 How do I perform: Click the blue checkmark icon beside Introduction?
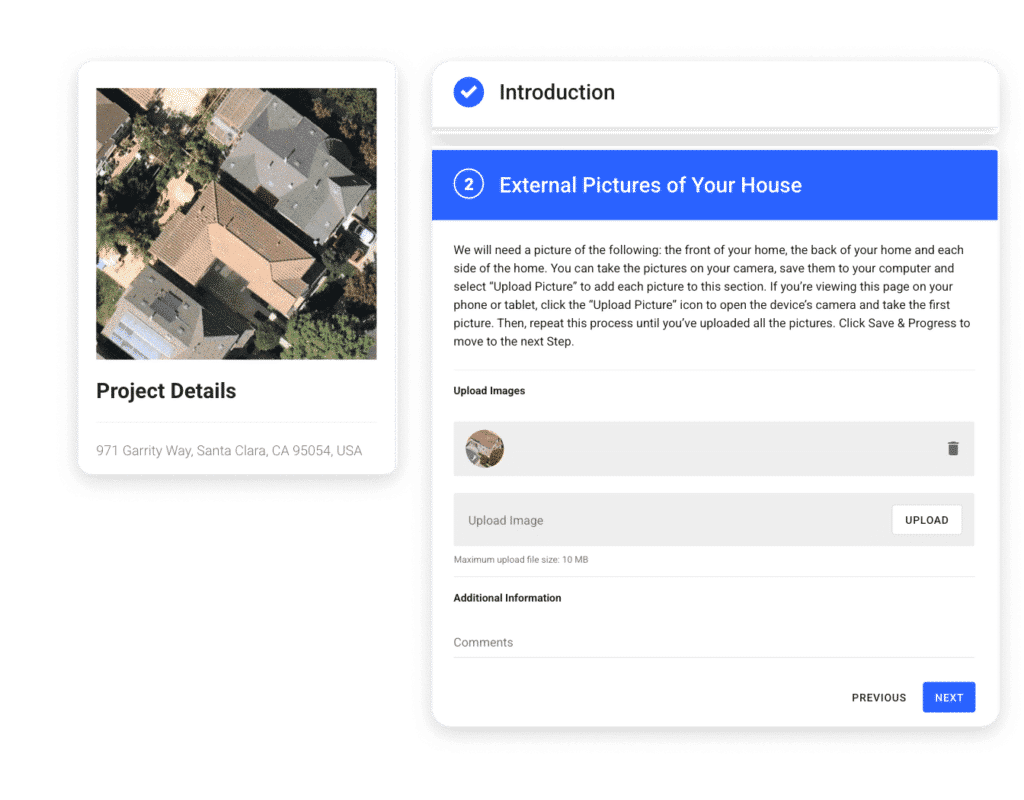click(468, 92)
